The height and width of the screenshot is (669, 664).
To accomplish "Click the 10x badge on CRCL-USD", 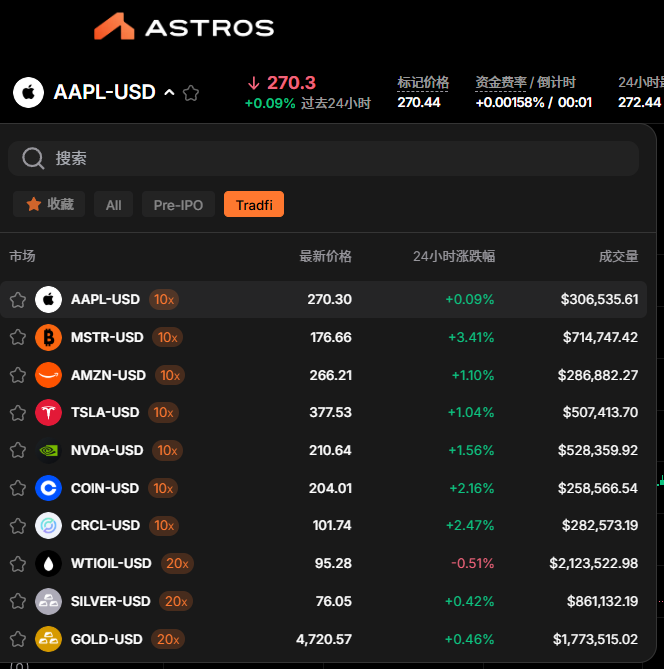I will pos(164,526).
